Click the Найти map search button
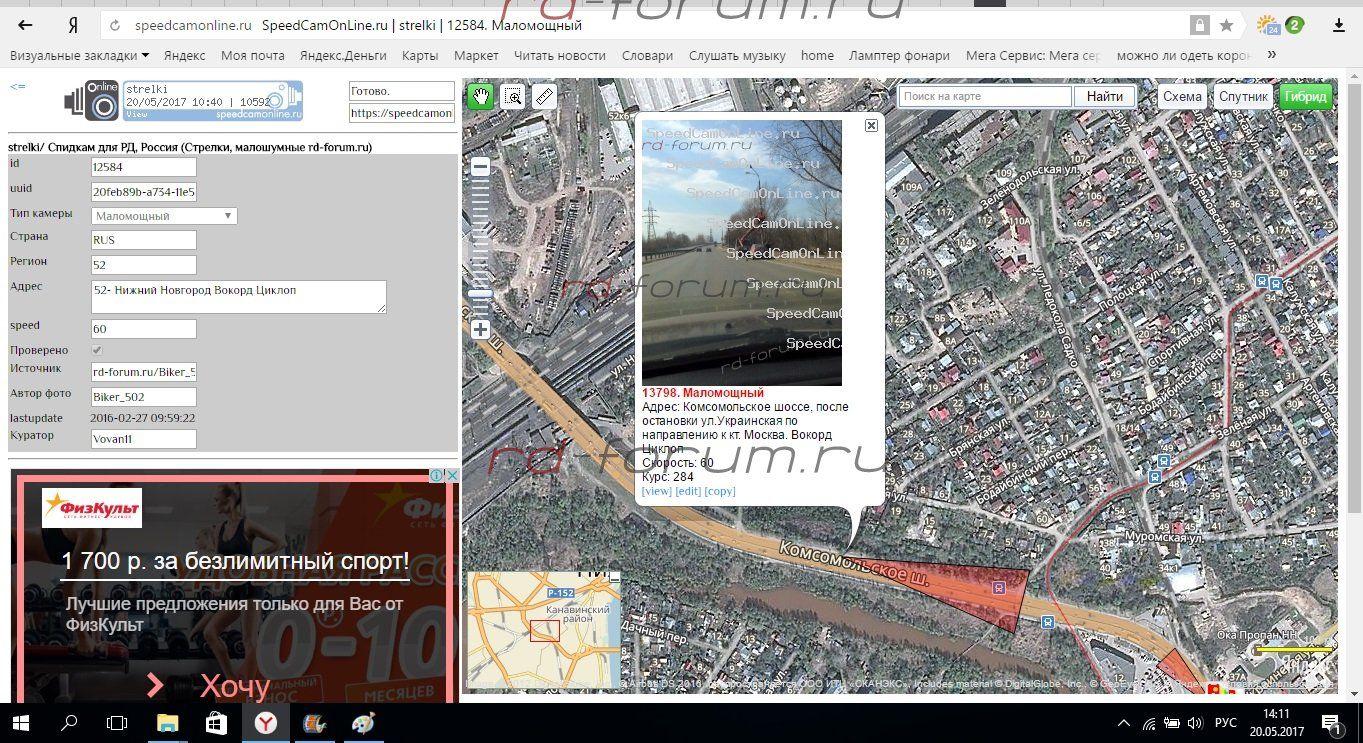The image size is (1363, 743). [1105, 97]
